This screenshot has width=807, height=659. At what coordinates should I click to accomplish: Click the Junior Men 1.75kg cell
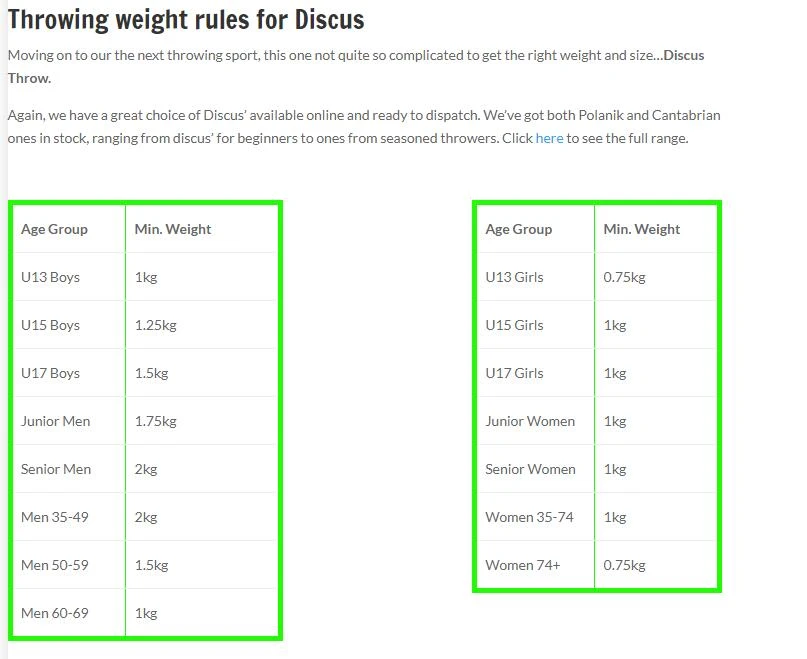click(x=155, y=421)
